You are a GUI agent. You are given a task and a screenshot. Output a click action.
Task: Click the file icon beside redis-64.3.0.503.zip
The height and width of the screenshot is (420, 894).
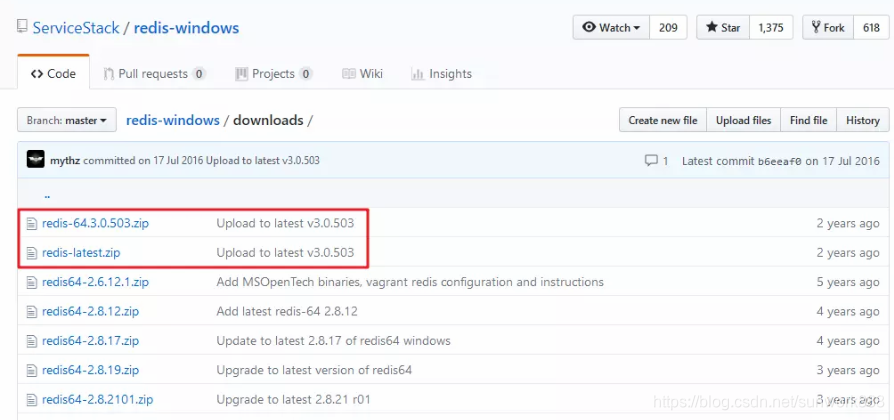pyautogui.click(x=31, y=223)
